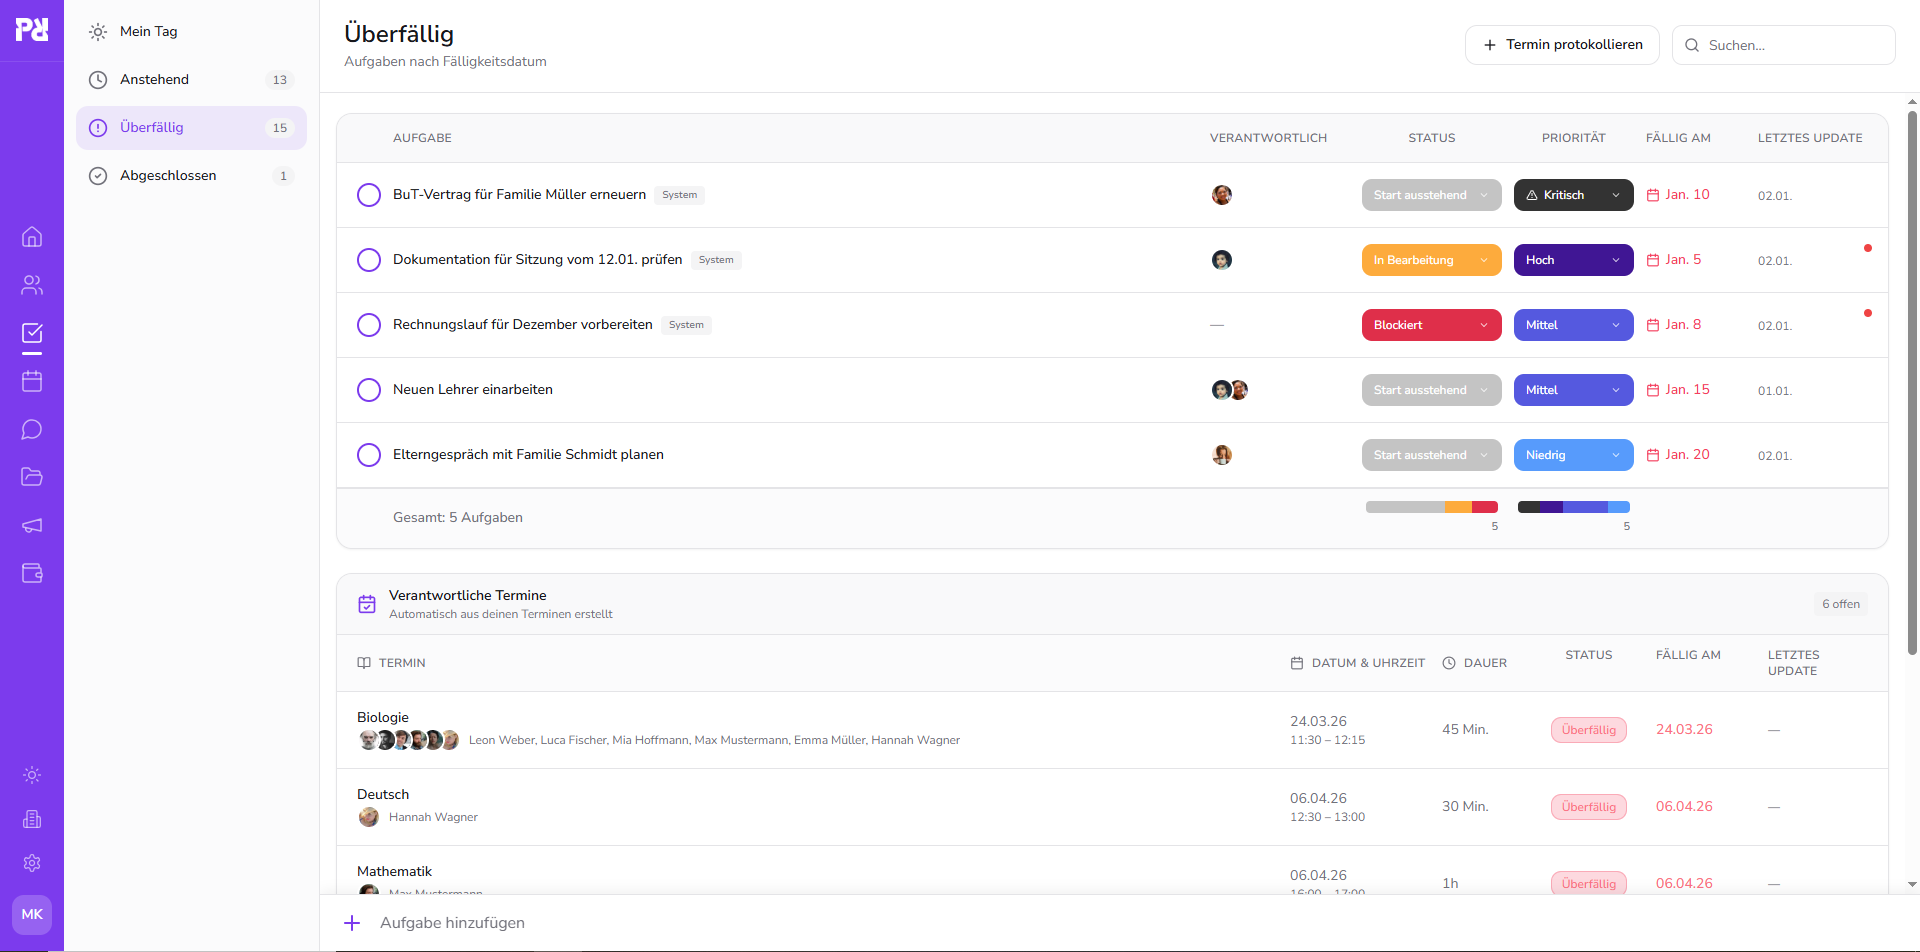Click the status distribution bar in the footer
1920x952 pixels.
pos(1431,507)
